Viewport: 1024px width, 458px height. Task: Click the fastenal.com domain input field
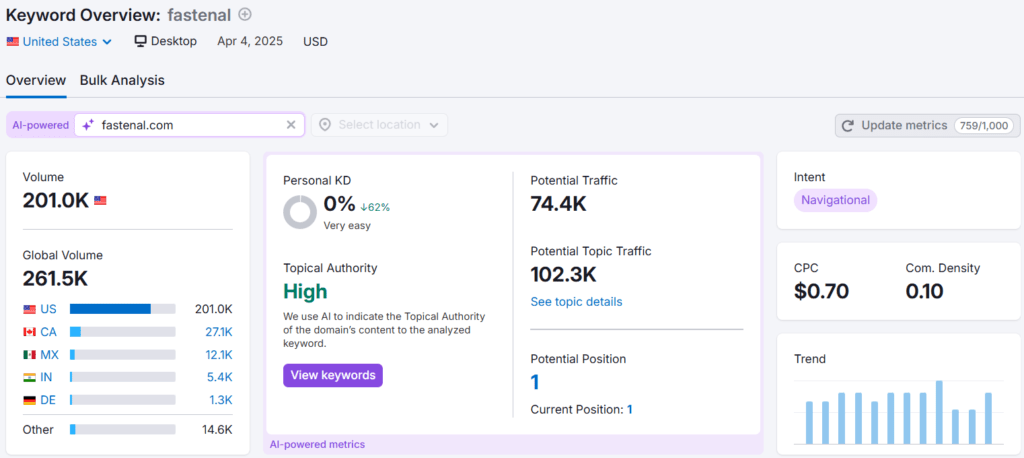189,125
